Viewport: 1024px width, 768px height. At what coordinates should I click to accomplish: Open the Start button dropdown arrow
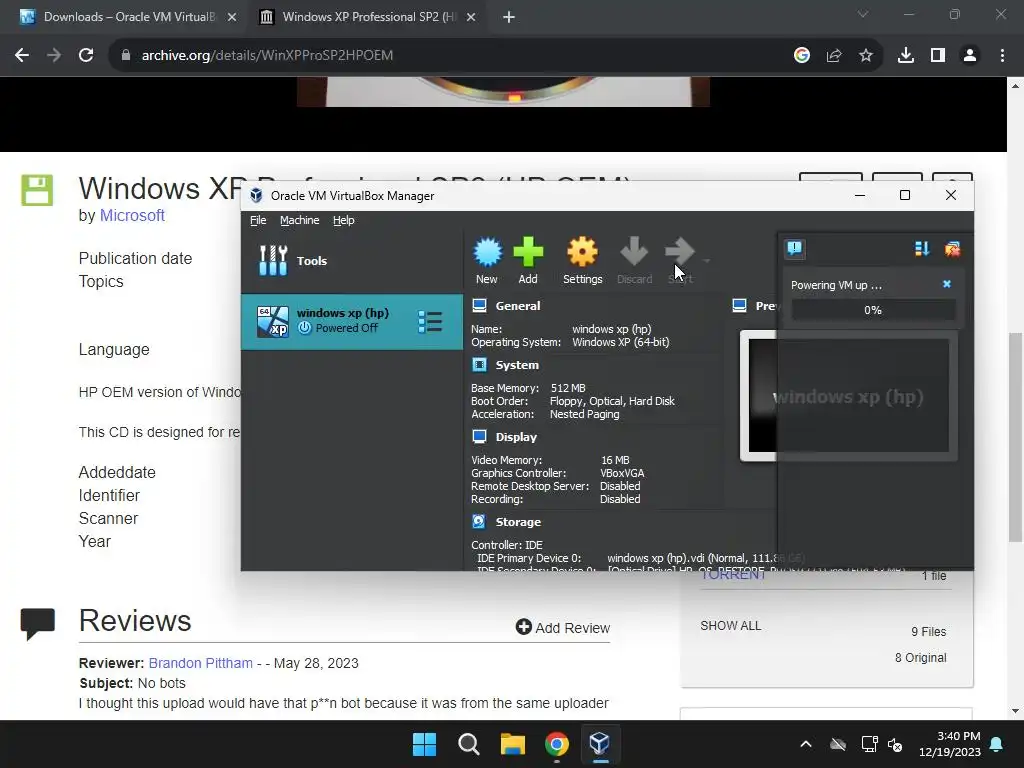click(x=707, y=261)
